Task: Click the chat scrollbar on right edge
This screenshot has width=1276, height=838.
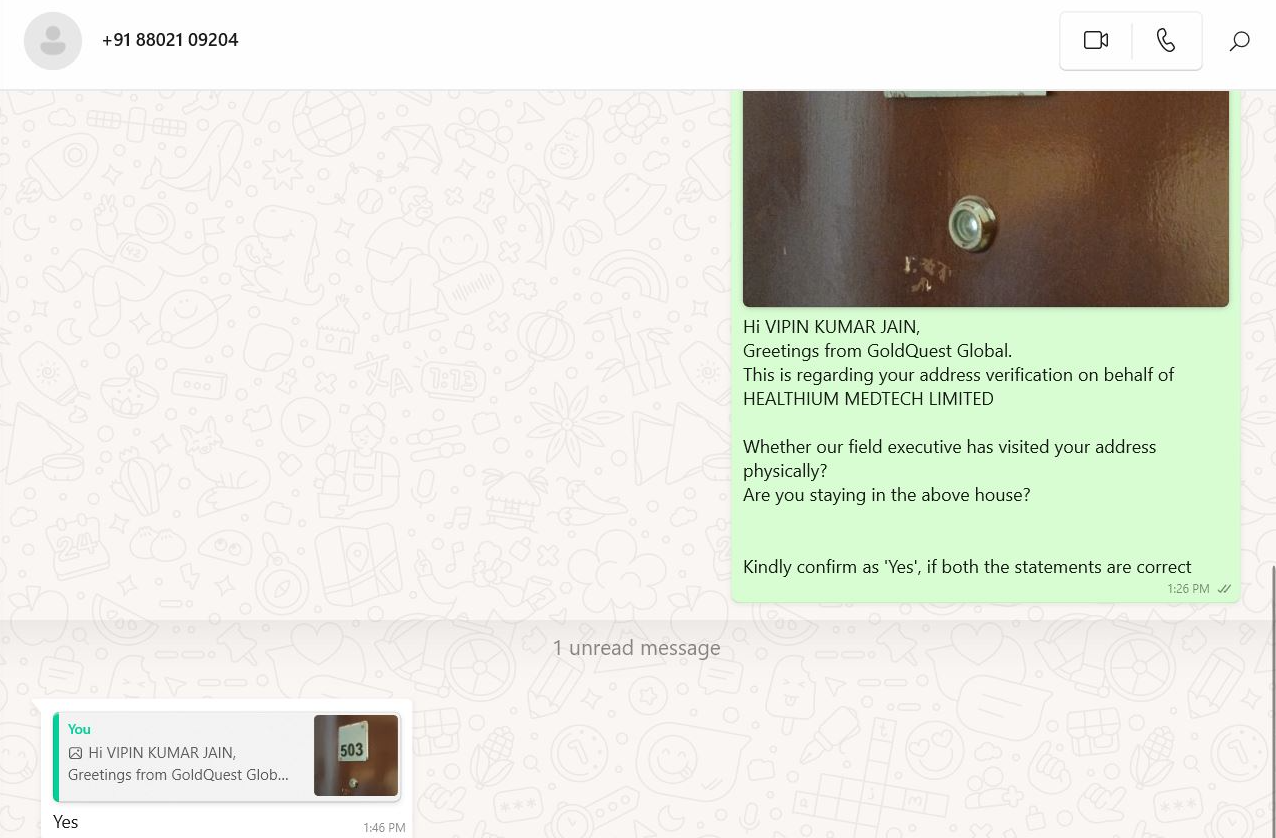Action: tap(1272, 700)
